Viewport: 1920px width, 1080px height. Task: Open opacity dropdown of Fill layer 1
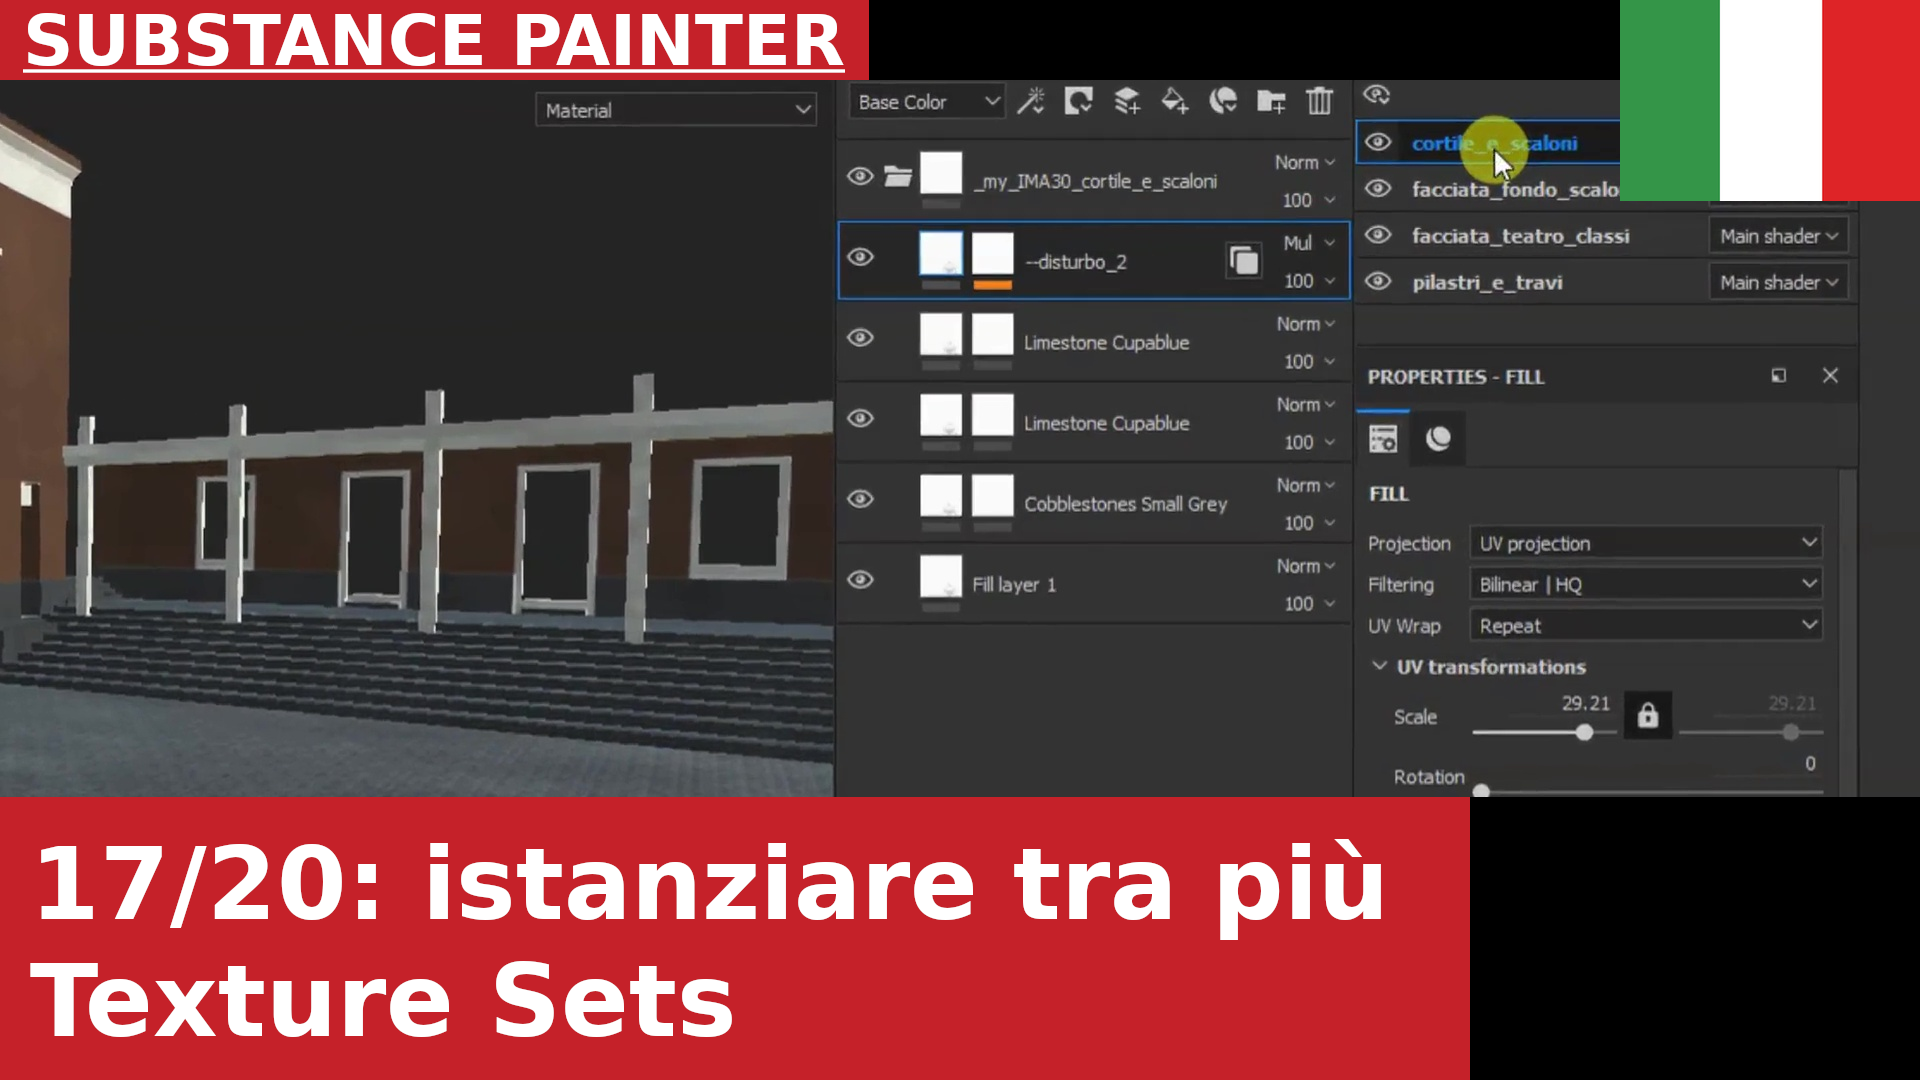coord(1309,604)
